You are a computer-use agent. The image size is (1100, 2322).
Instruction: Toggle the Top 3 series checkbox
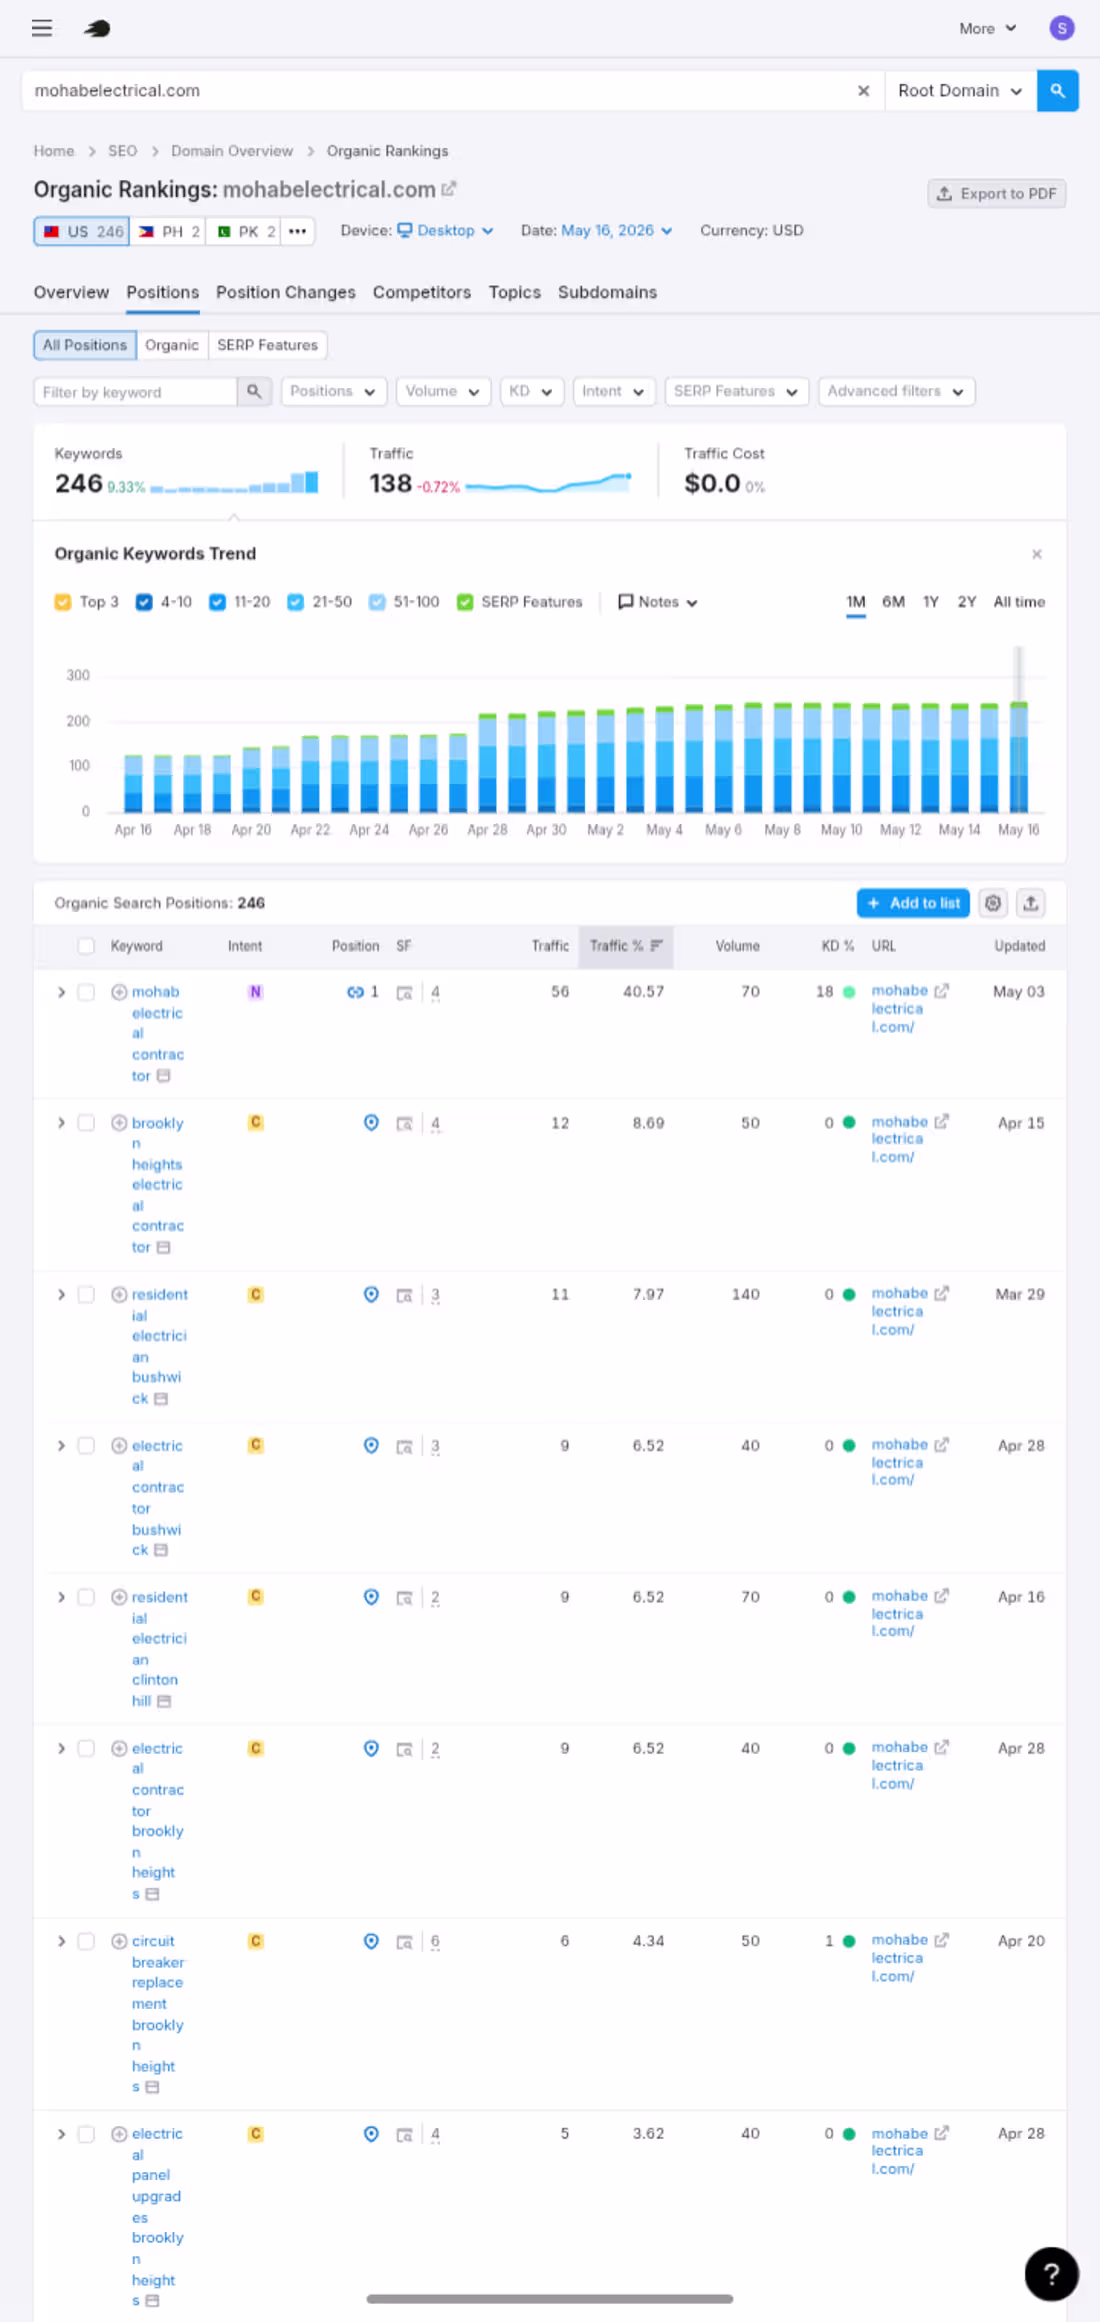(x=63, y=602)
